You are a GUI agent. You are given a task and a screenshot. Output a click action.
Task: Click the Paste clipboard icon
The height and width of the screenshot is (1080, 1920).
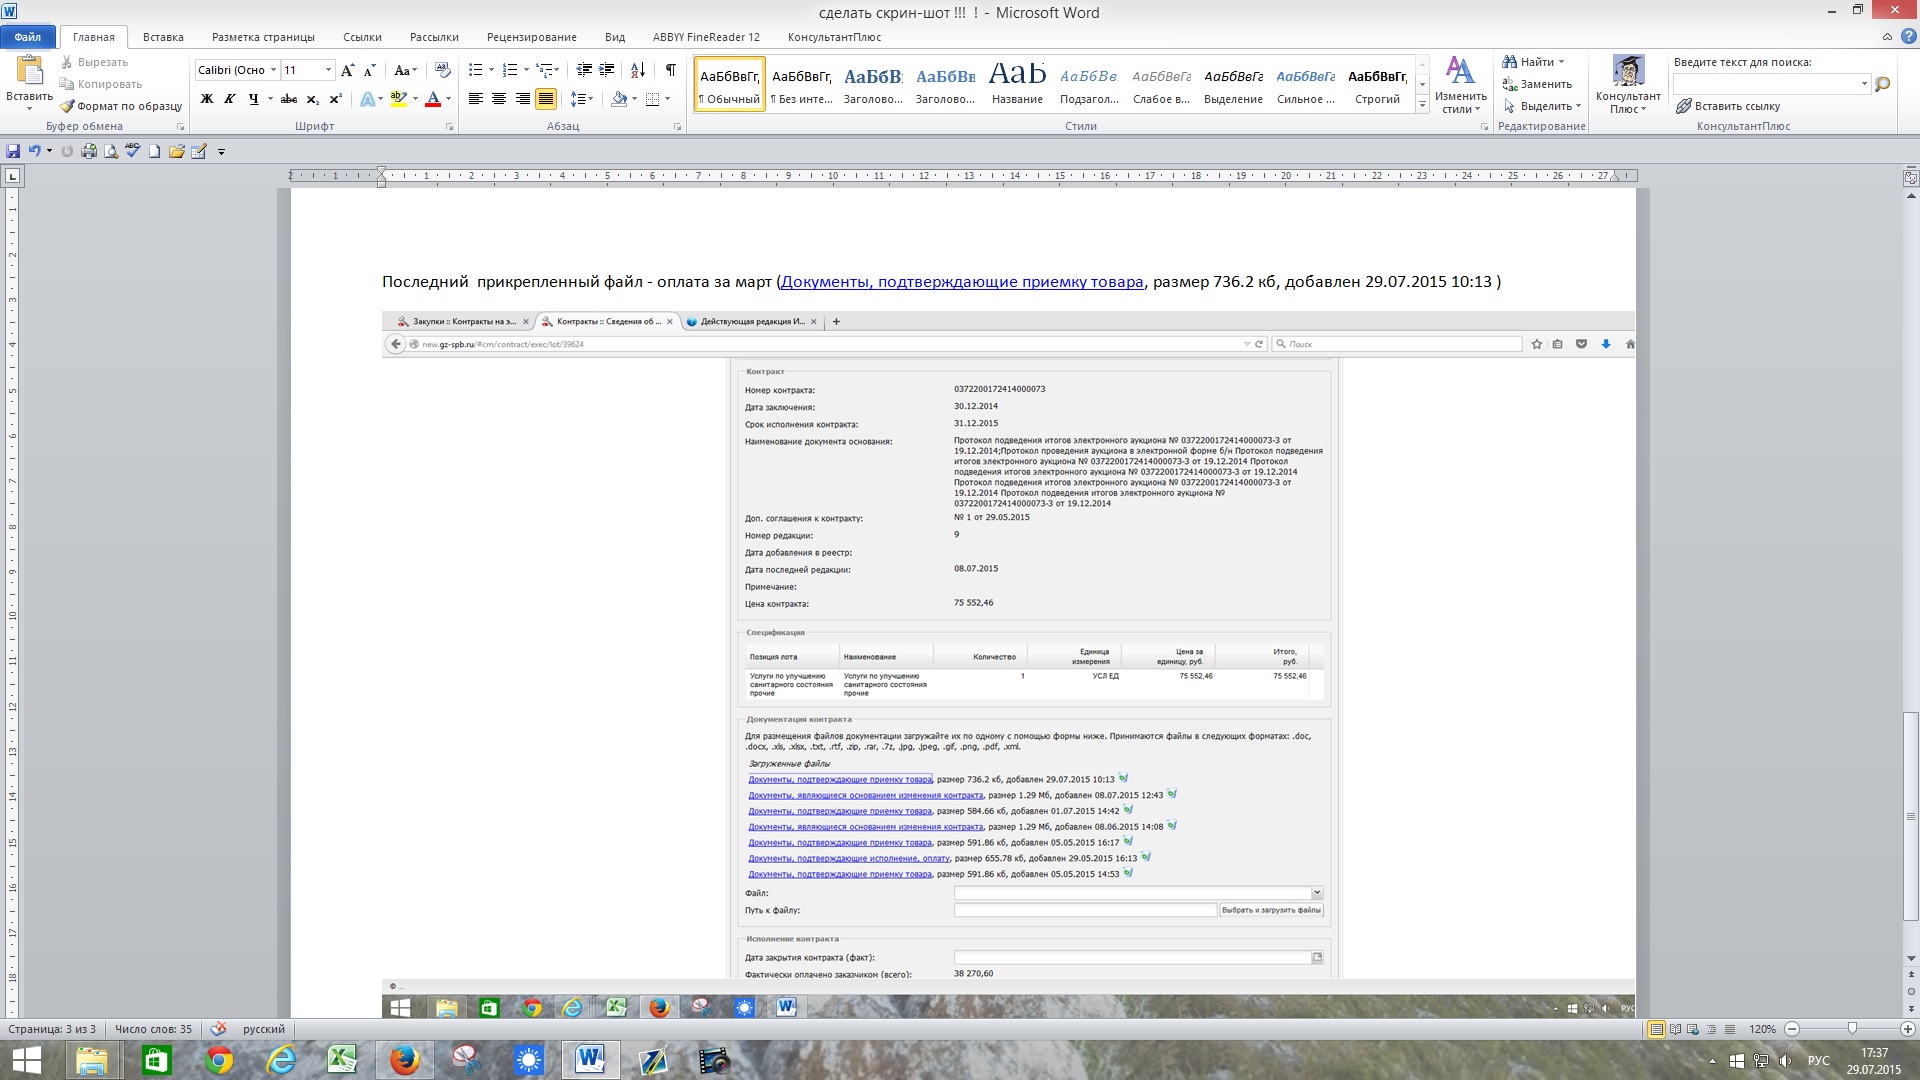pyautogui.click(x=29, y=71)
